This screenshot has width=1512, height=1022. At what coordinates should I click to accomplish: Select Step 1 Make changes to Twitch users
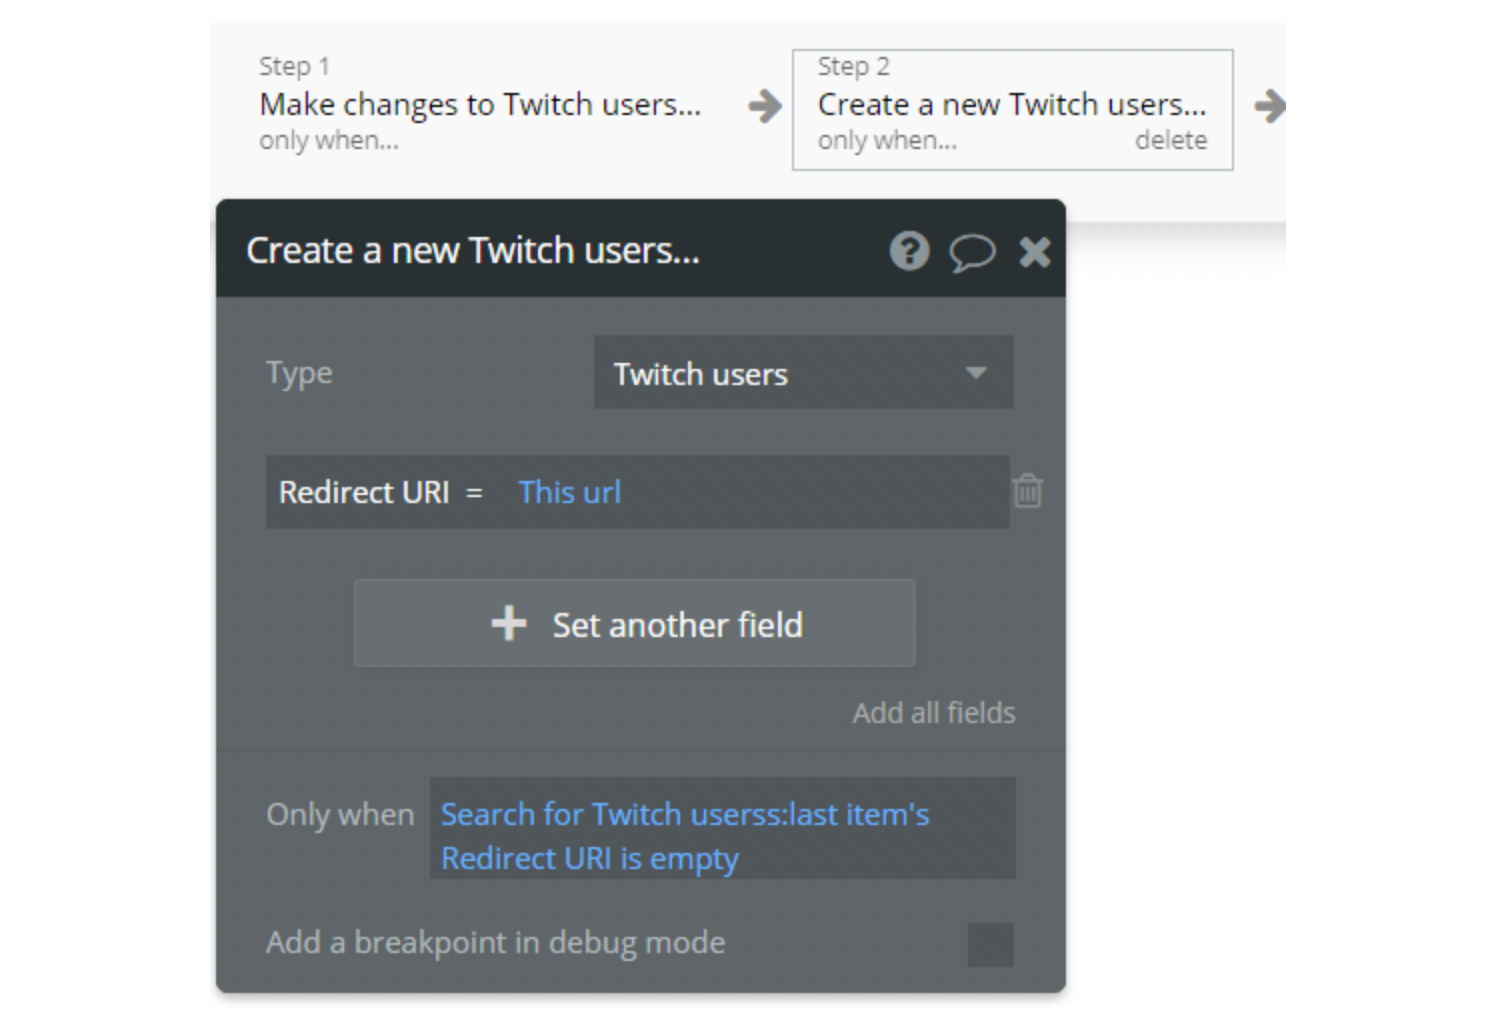tap(481, 105)
